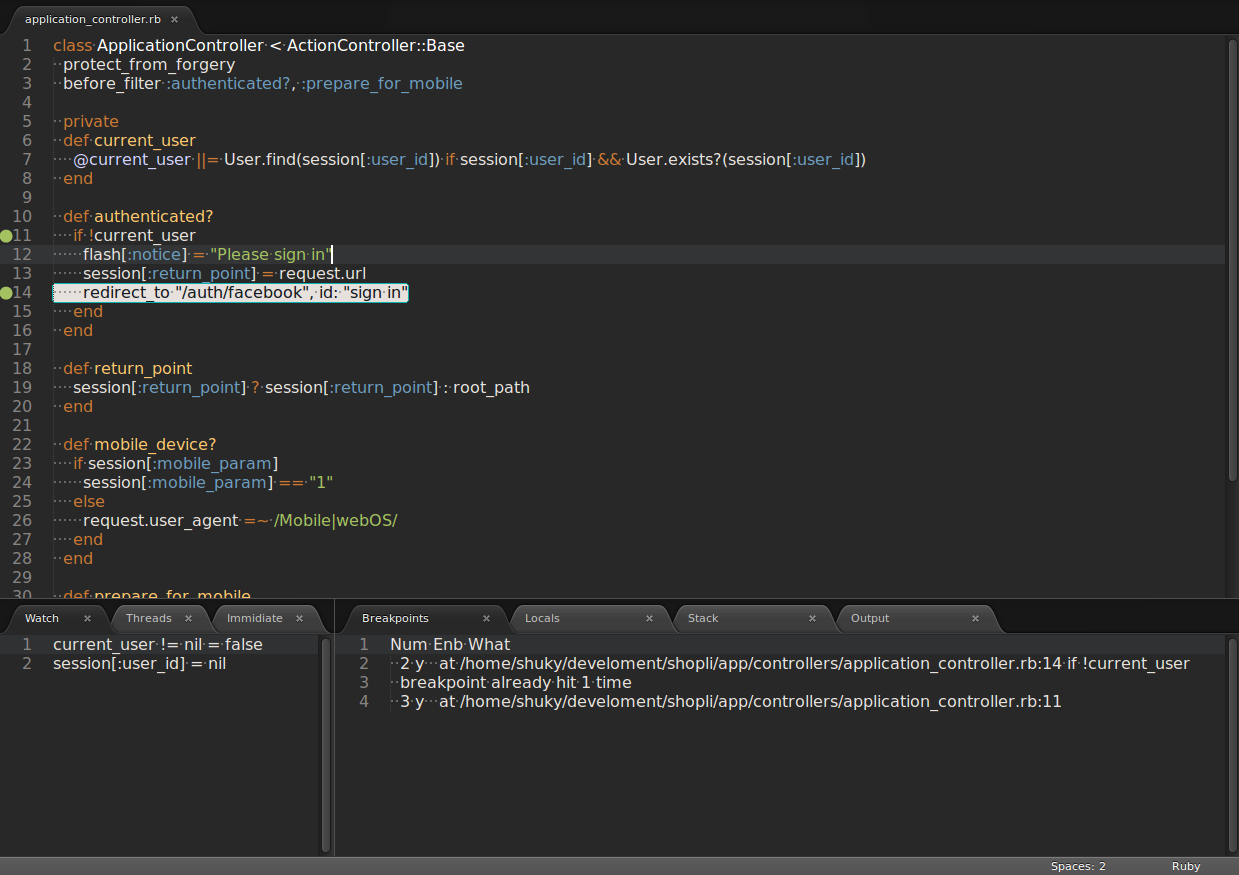Open the Spaces: 2 indentation selector
The width and height of the screenshot is (1239, 875).
tap(1078, 866)
